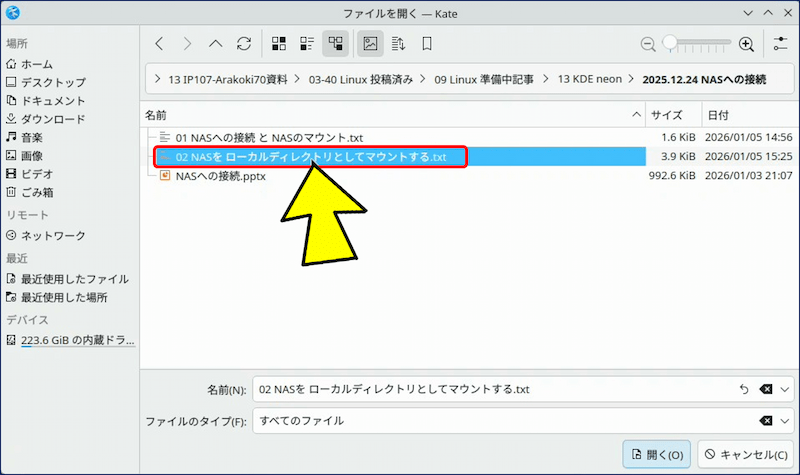Clear the name field with backspace icon
The width and height of the screenshot is (800, 475).
click(766, 389)
